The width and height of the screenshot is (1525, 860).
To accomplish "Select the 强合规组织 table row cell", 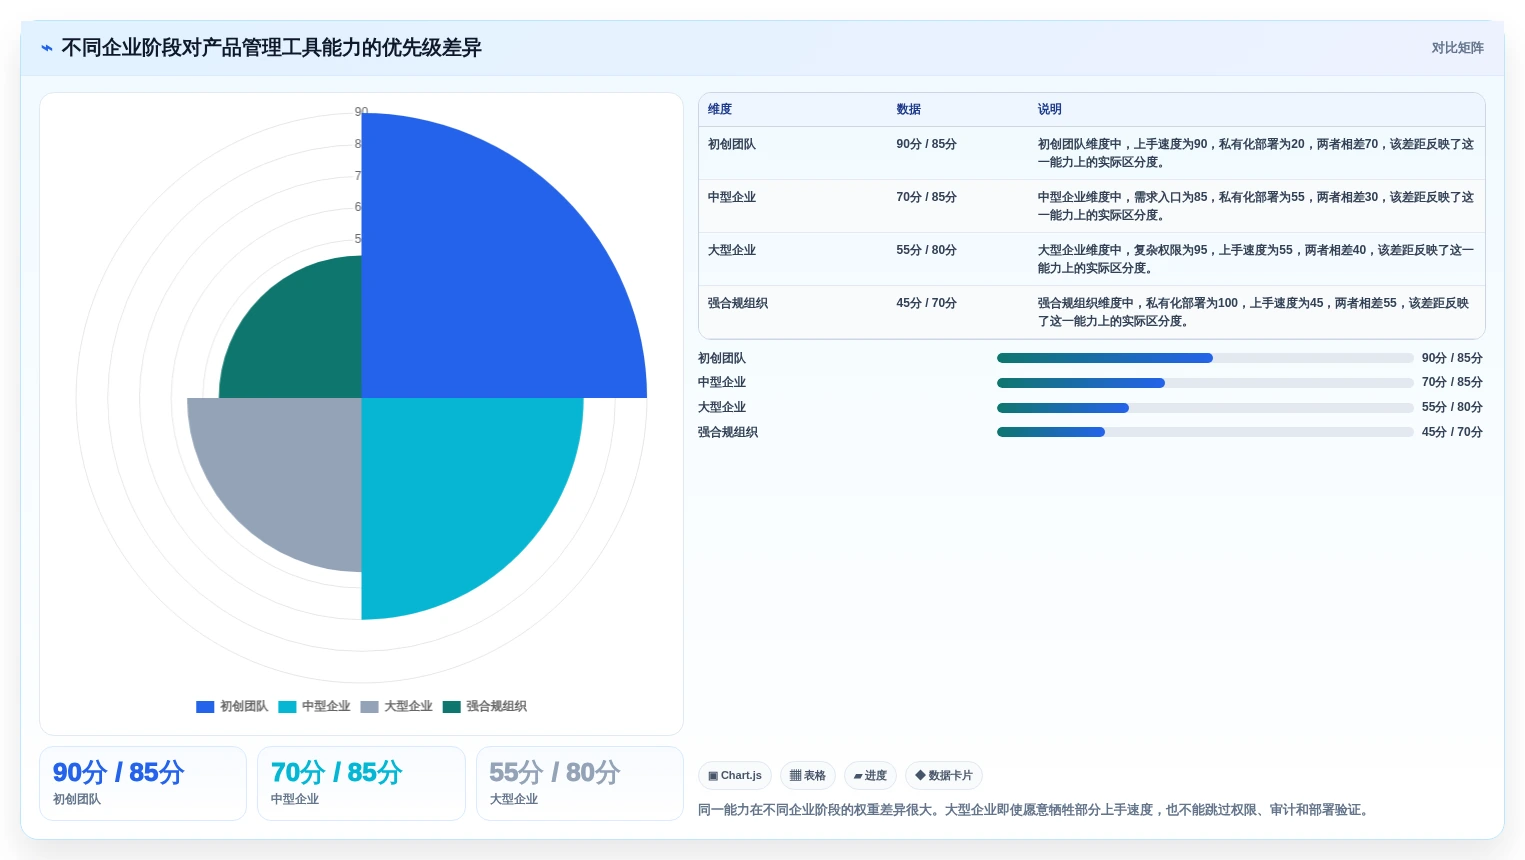I will [x=738, y=304].
